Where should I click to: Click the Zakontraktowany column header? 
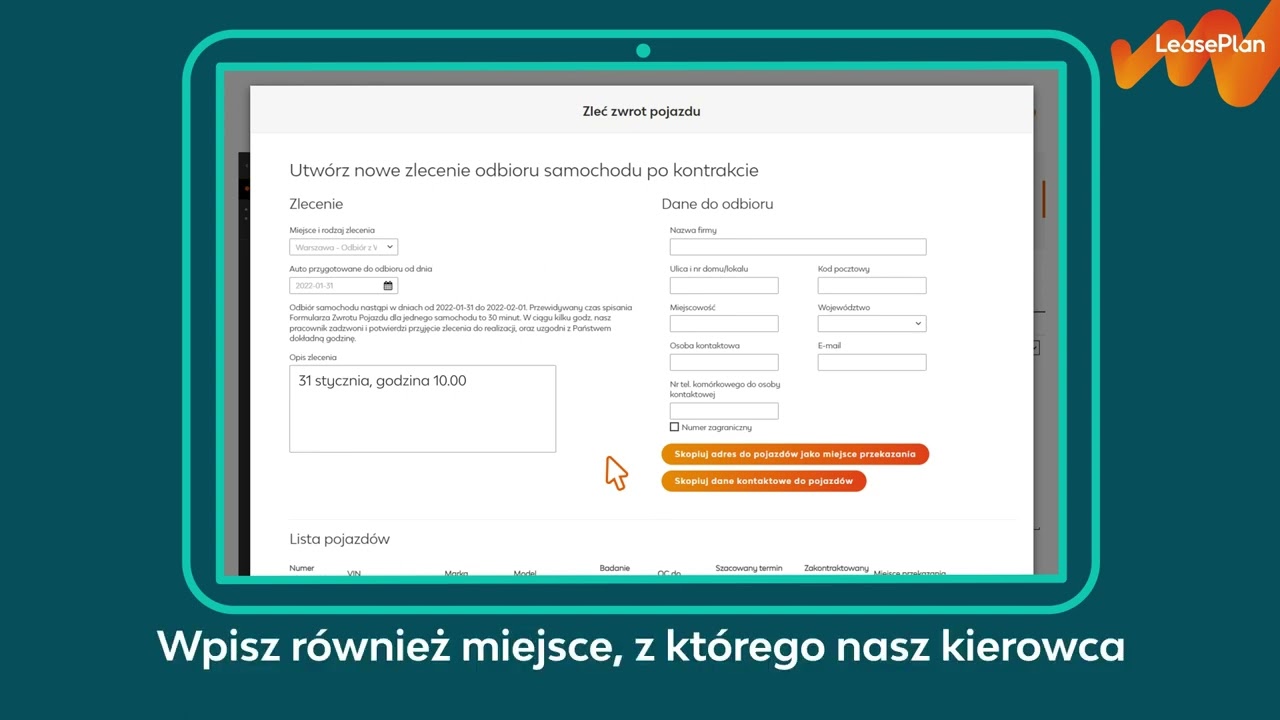click(x=837, y=568)
